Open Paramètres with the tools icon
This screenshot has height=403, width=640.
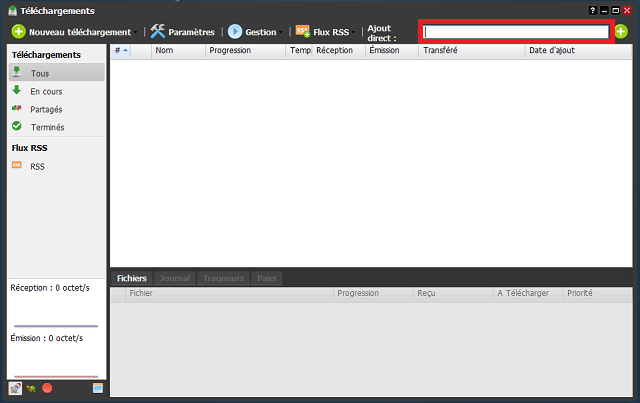click(182, 32)
